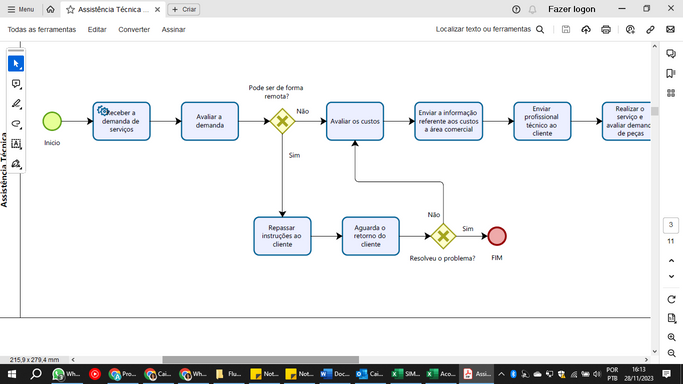
Task: Close the Assistência Técnica tab
Action: click(x=157, y=10)
